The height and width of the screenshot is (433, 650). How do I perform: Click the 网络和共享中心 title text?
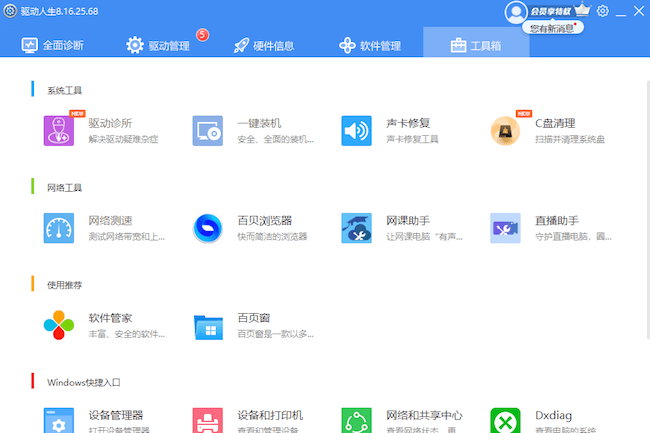click(x=424, y=415)
